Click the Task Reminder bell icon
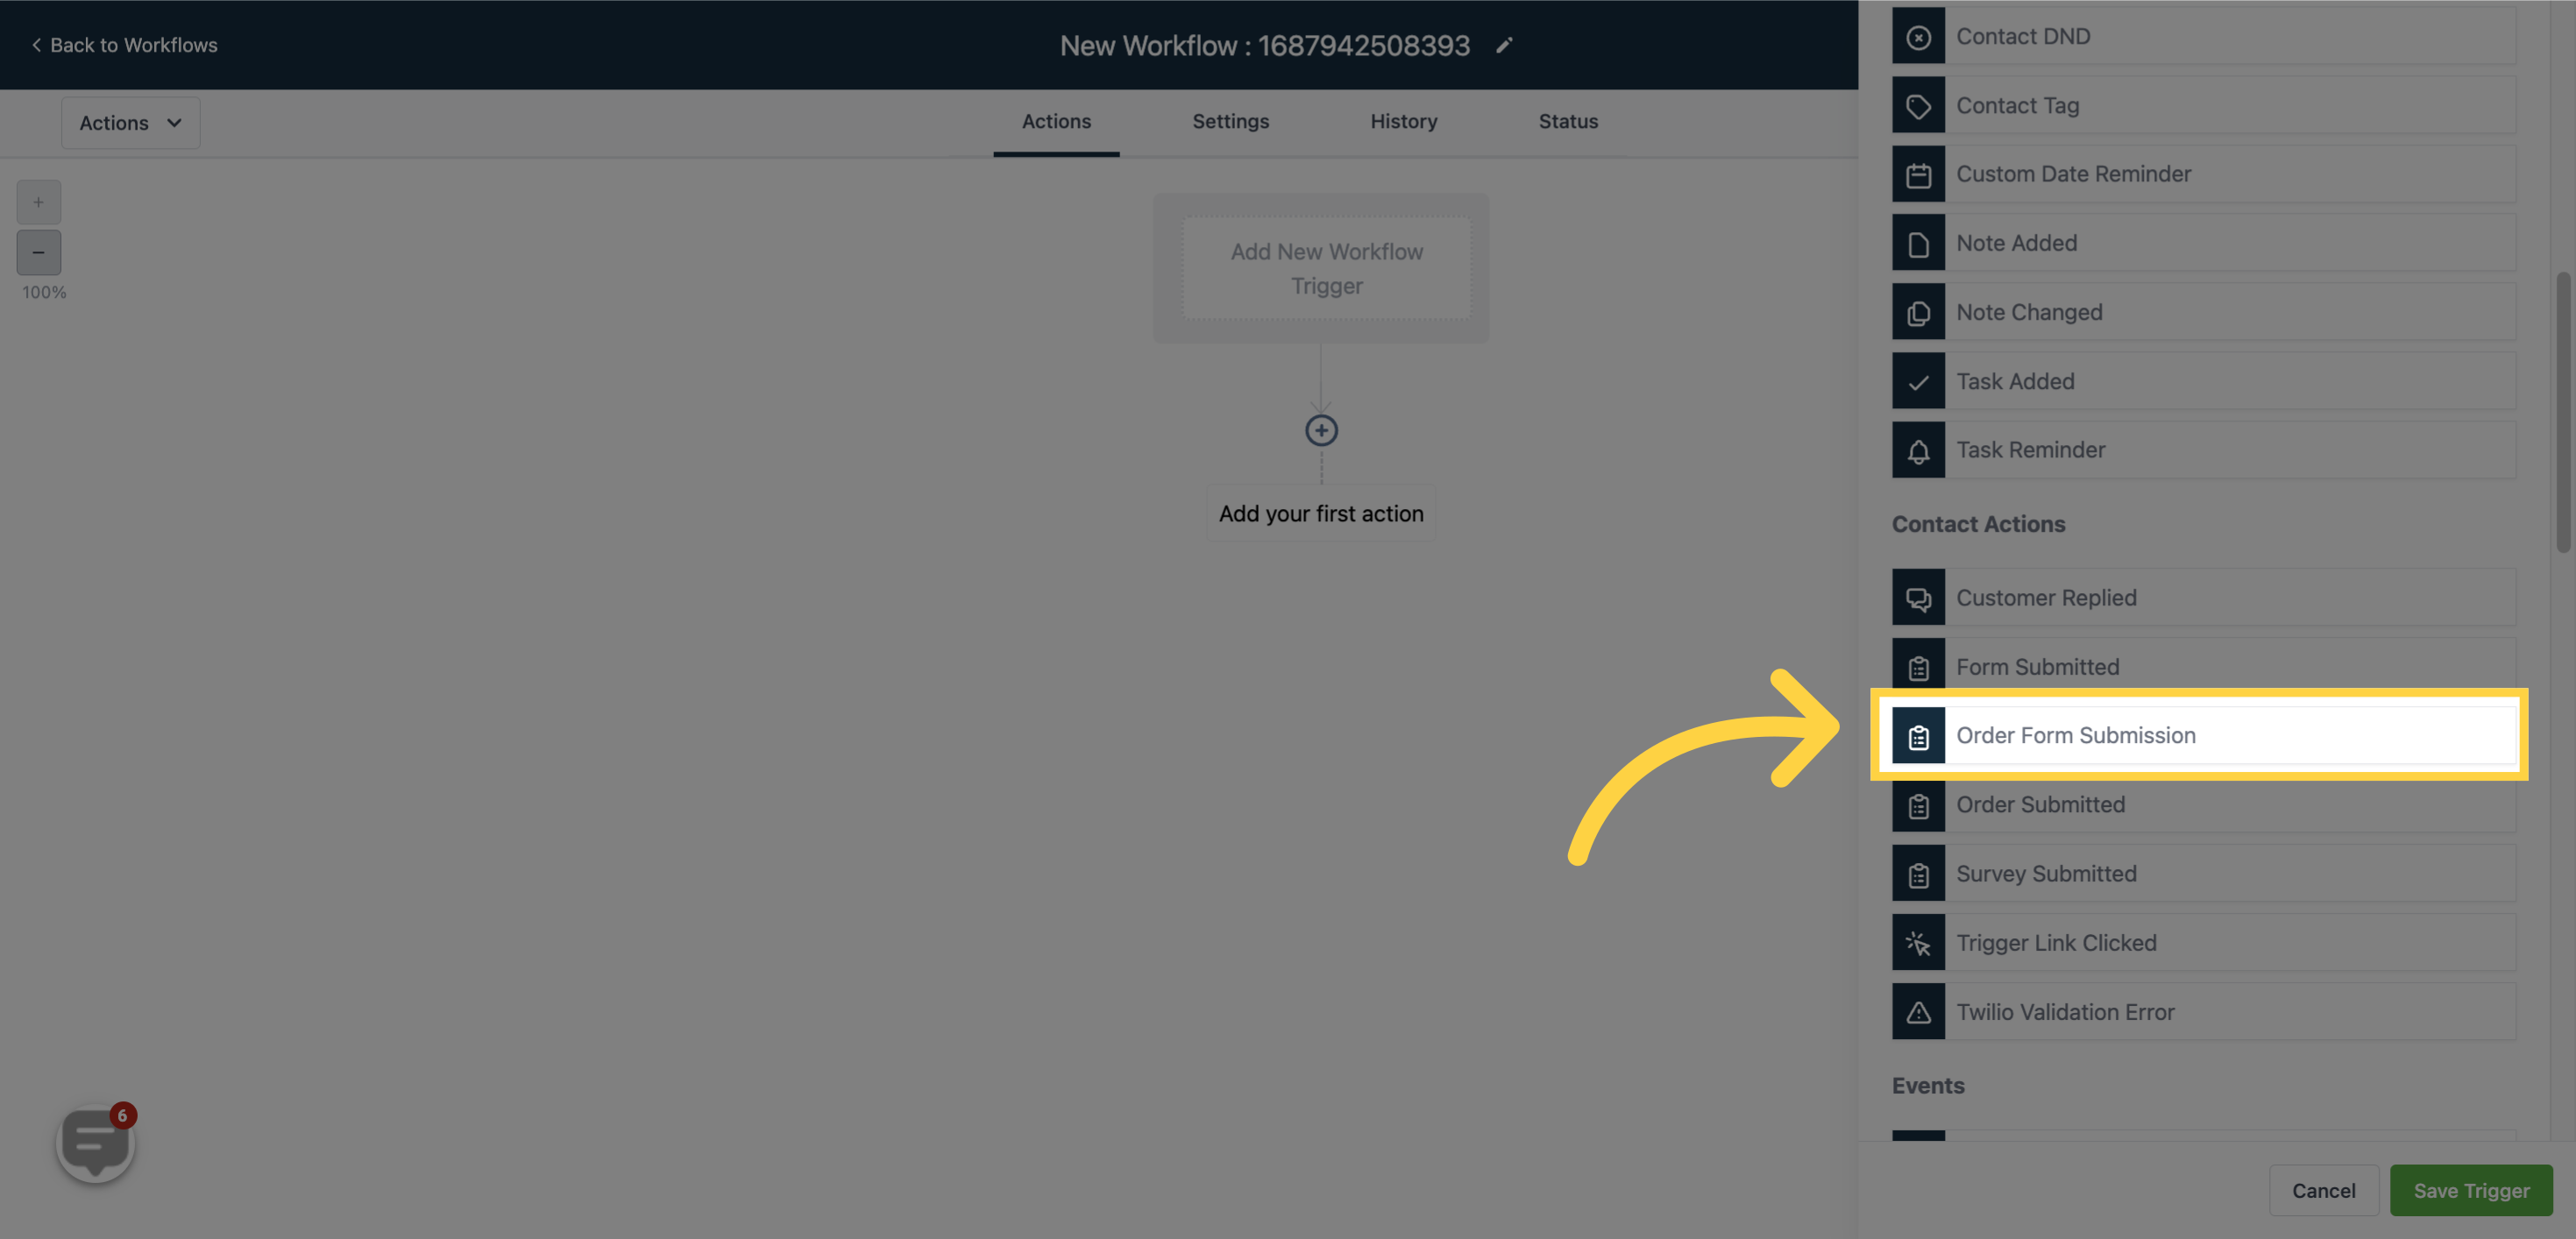 pos(1917,449)
